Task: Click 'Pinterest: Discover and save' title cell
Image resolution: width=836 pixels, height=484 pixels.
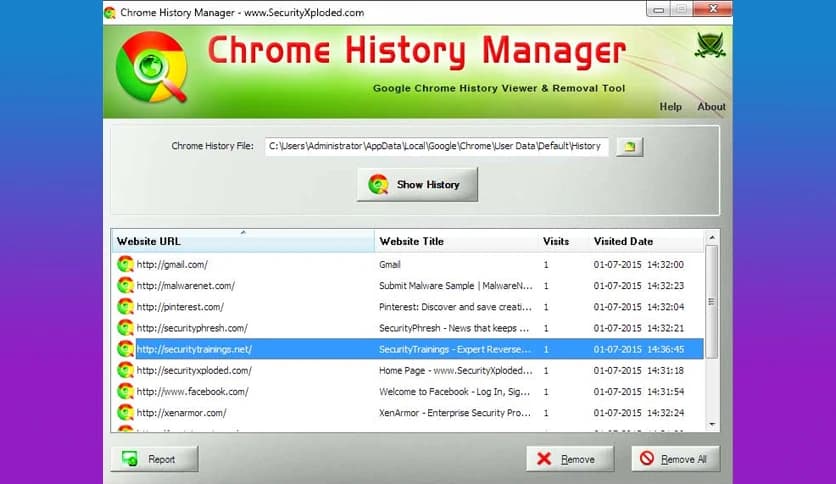Action: pyautogui.click(x=455, y=306)
